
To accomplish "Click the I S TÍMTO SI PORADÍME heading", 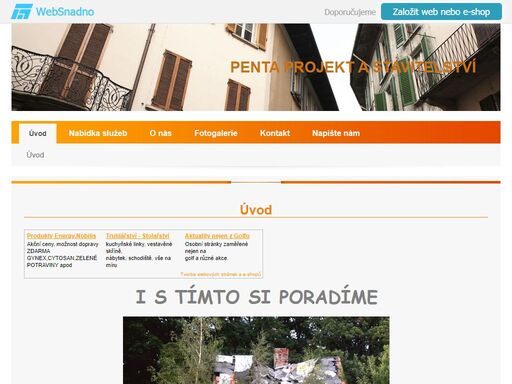I will click(256, 297).
